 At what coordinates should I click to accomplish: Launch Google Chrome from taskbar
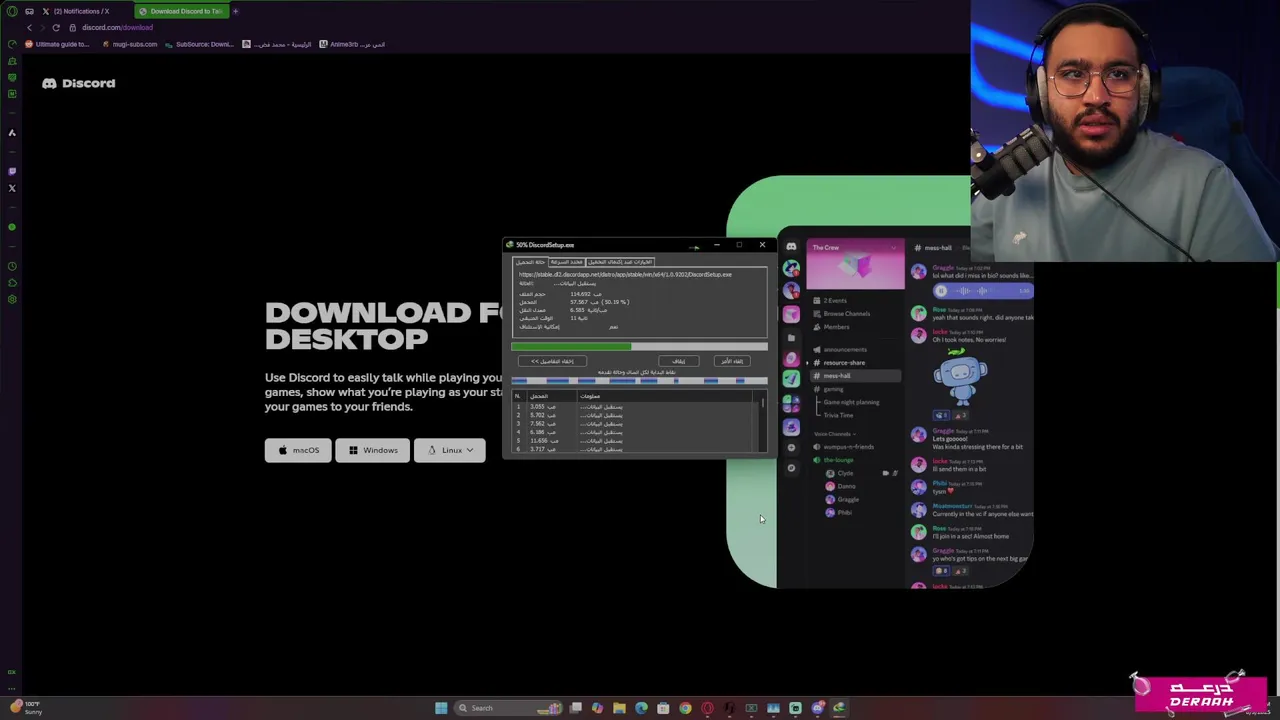(x=685, y=708)
